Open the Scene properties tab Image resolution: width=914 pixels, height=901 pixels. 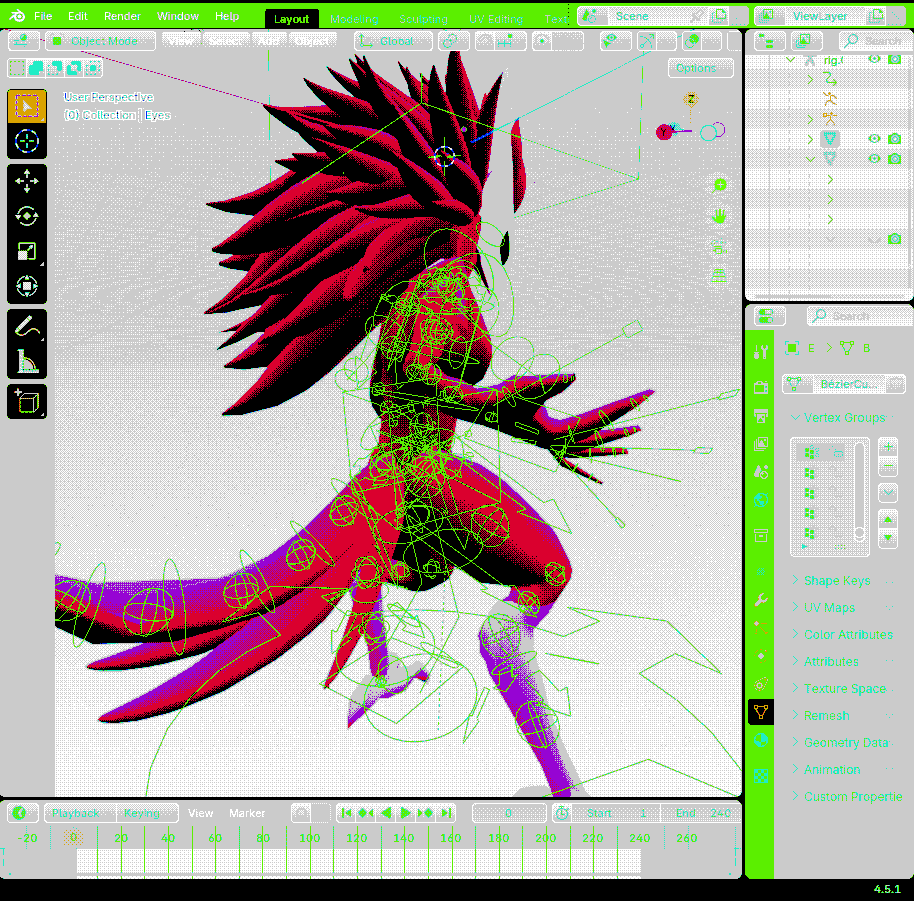761,471
